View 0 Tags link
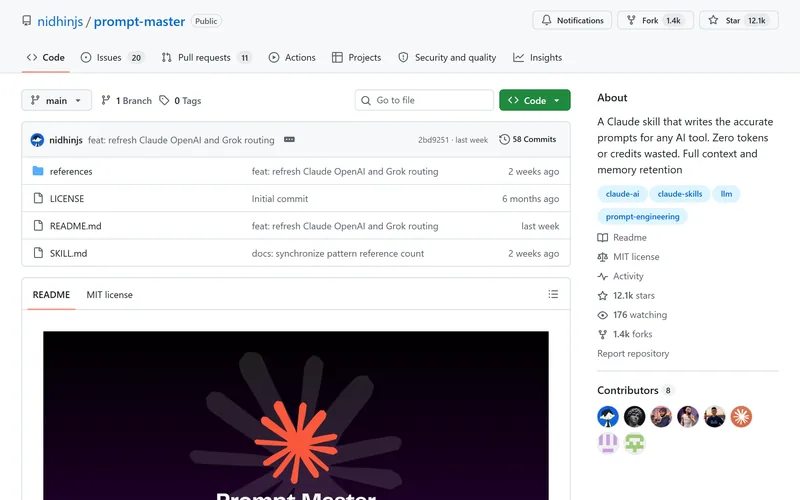The image size is (800, 500). 180,101
